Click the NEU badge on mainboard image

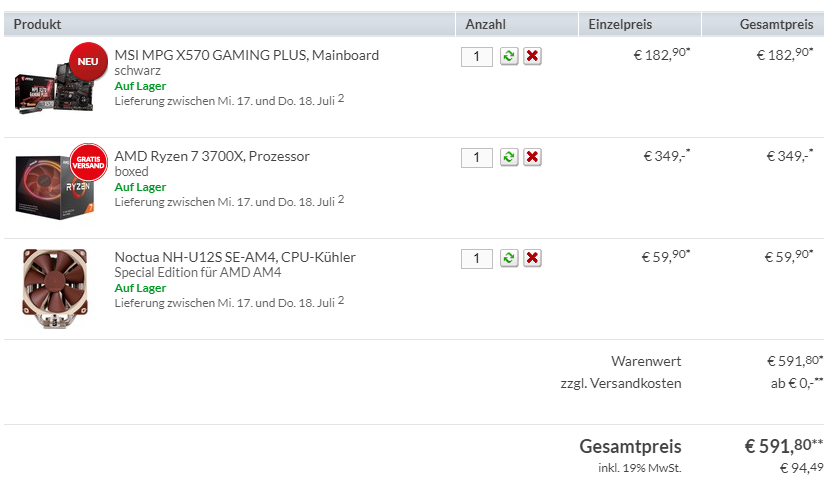pyautogui.click(x=88, y=61)
